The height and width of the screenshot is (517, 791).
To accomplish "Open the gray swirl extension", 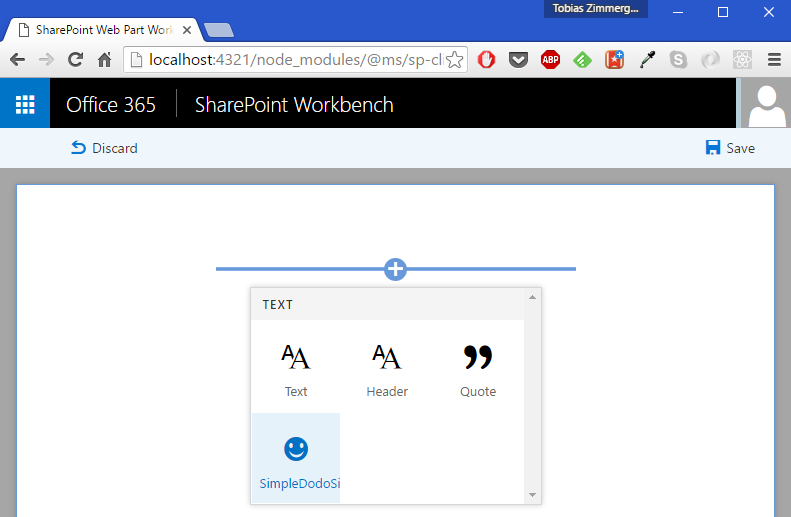I will coord(710,60).
